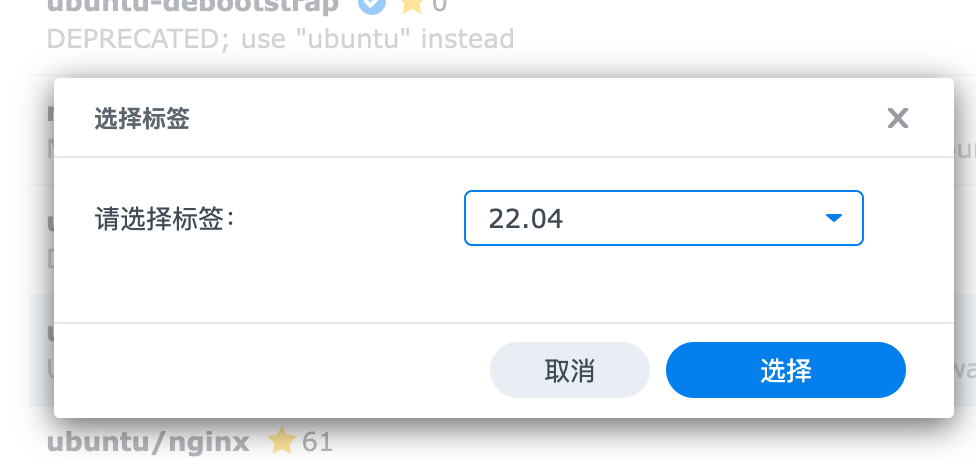The height and width of the screenshot is (458, 976).
Task: Select the ubuntu-debootstrap image title
Action: point(193,6)
